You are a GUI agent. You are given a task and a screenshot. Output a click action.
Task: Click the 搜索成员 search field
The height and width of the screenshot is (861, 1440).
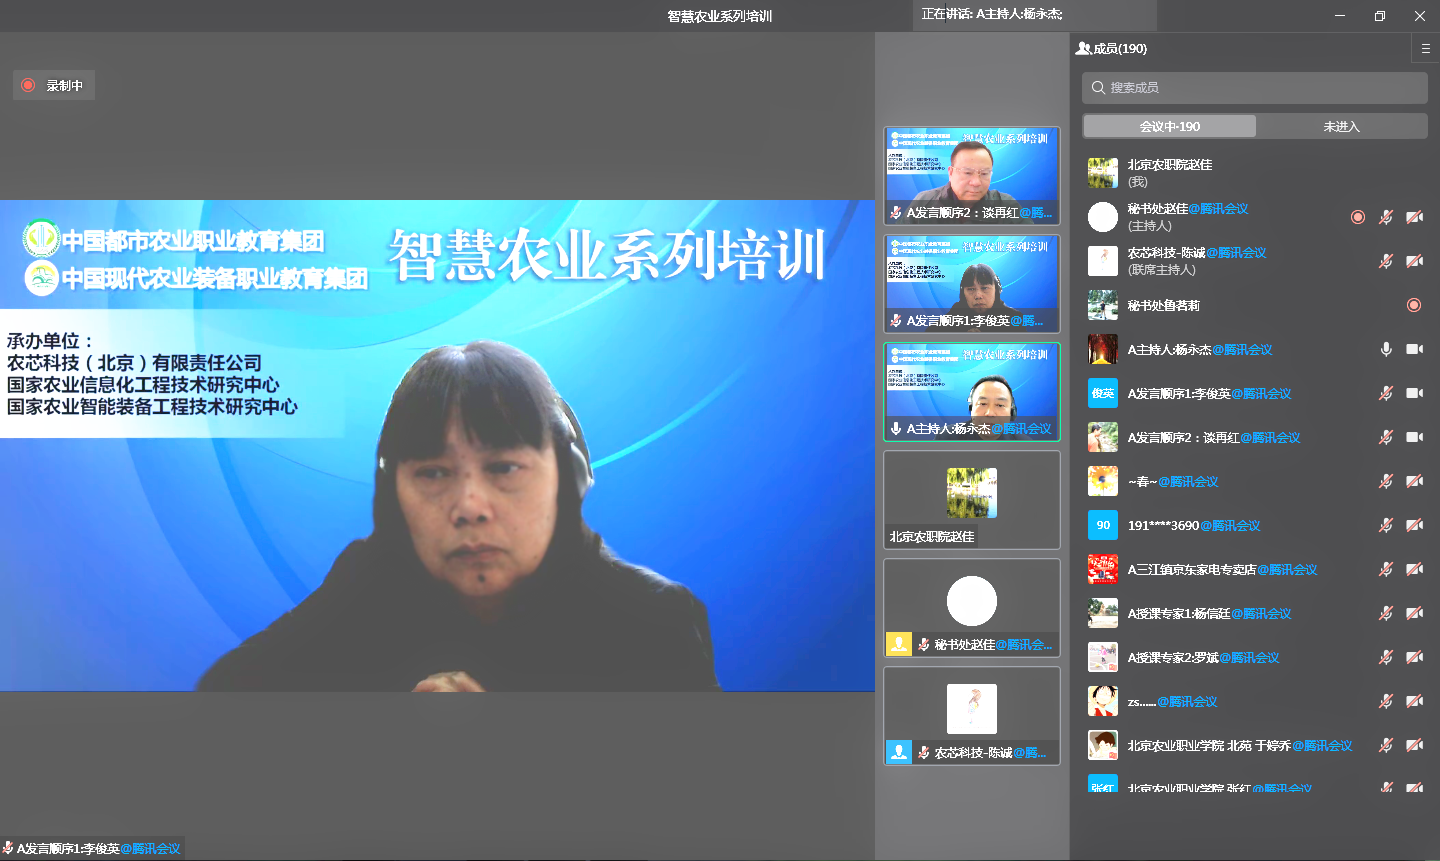[x=1254, y=88]
